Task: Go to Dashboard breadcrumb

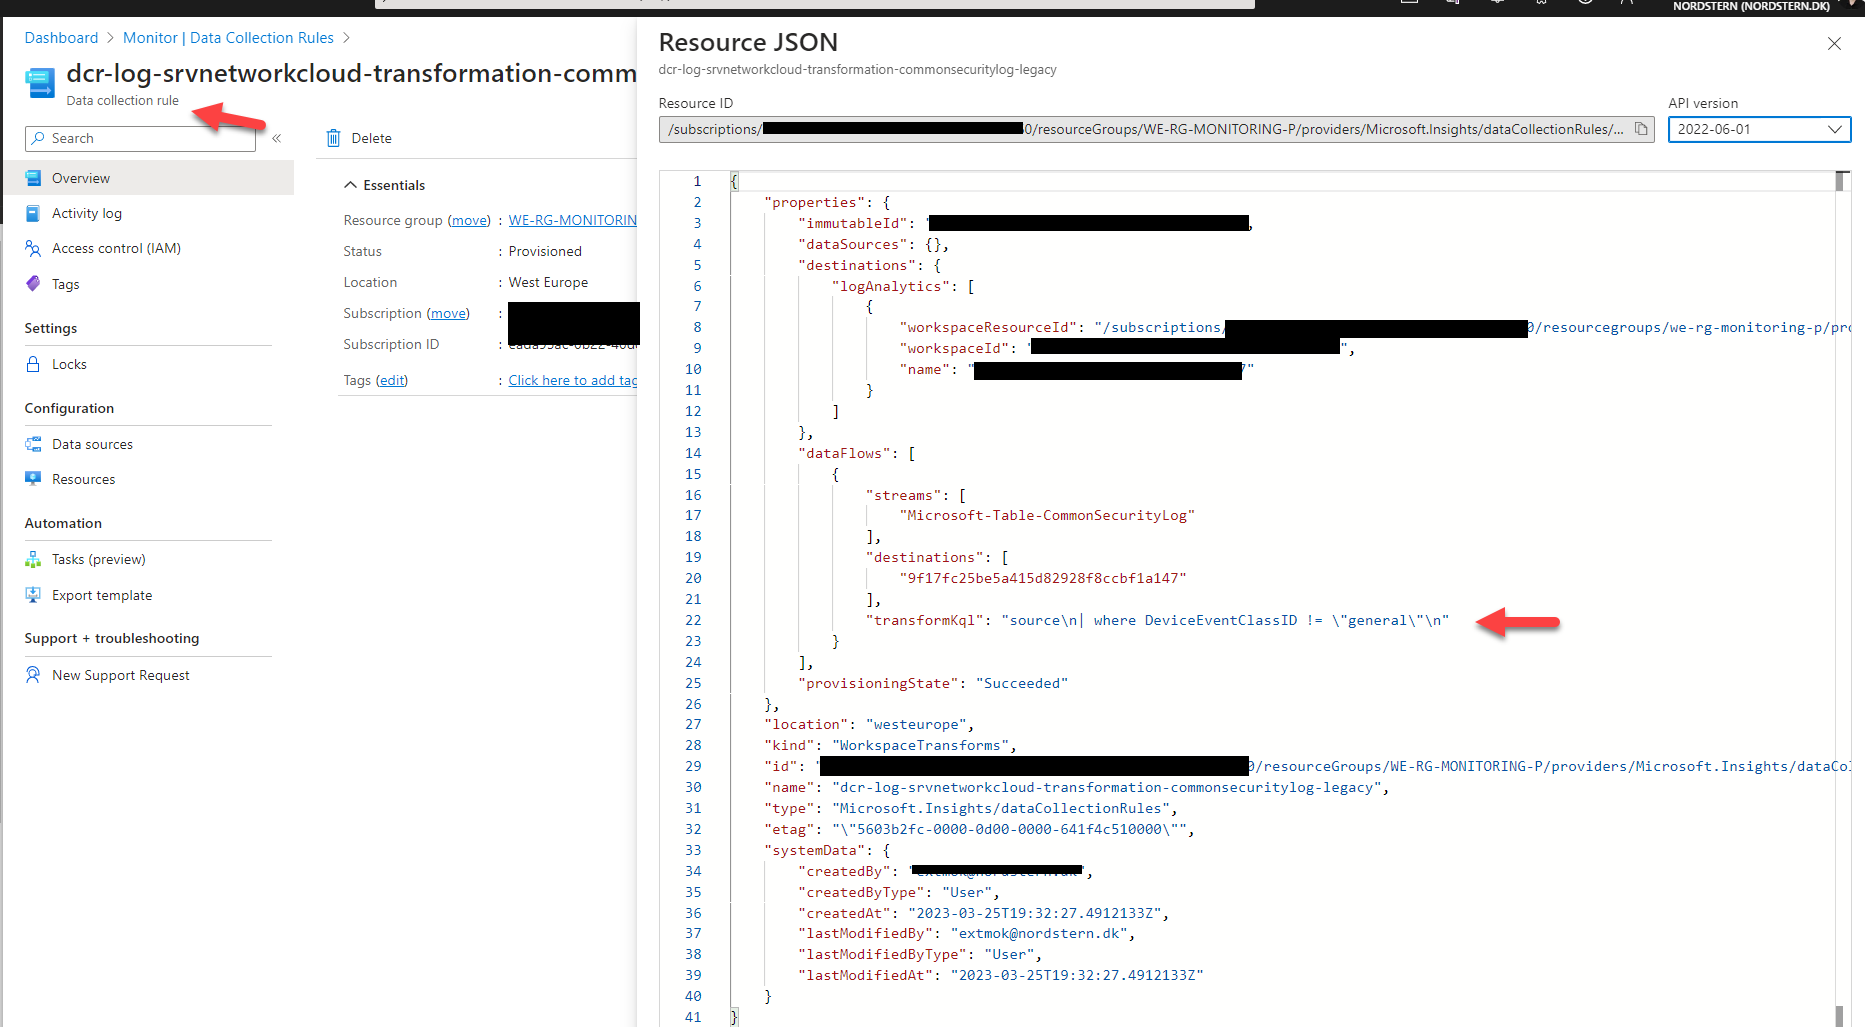Action: pos(61,38)
